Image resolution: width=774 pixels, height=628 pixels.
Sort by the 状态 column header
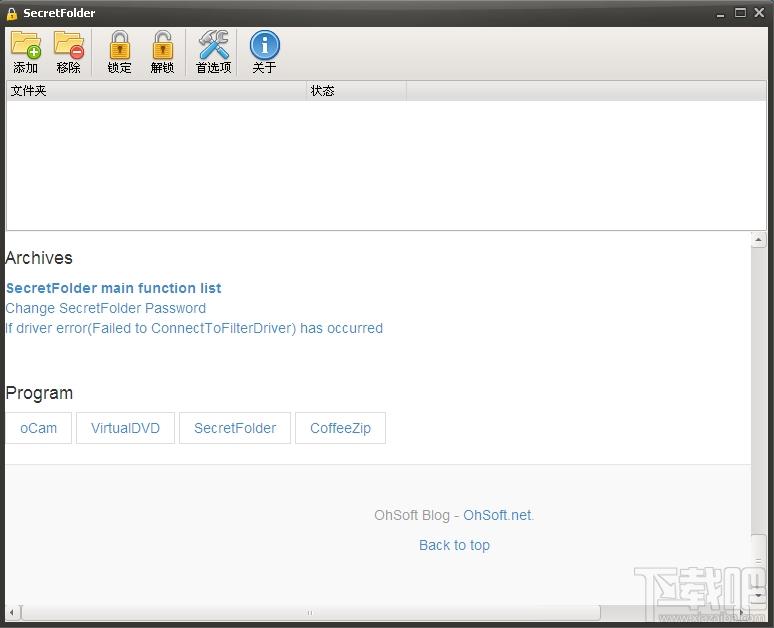click(356, 91)
